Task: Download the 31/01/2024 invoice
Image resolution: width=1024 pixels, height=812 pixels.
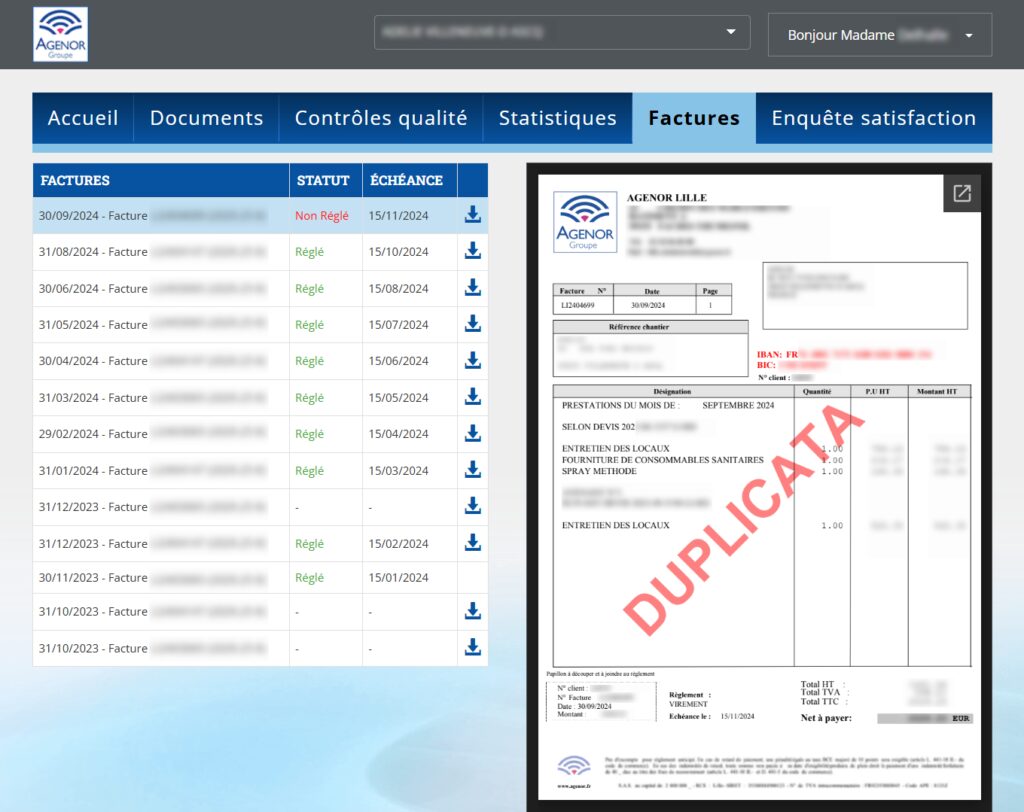Action: click(473, 470)
